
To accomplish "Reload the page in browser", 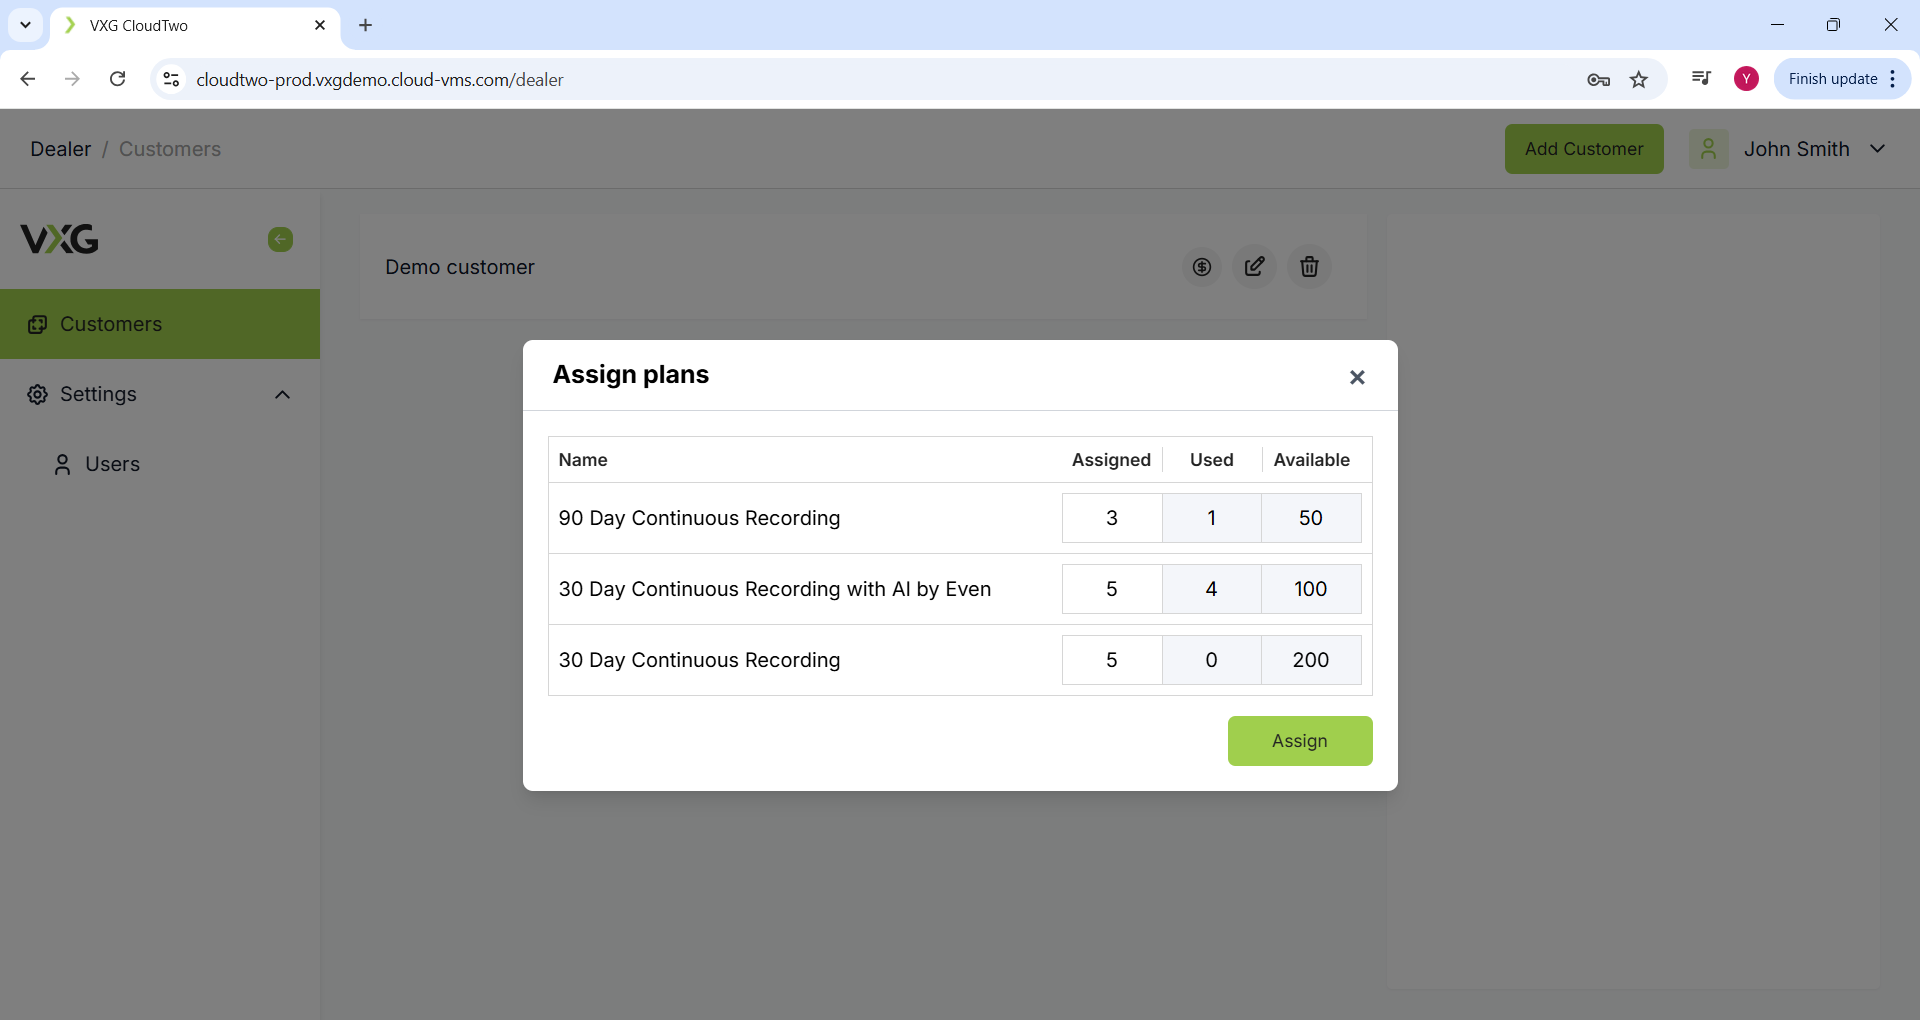I will (x=117, y=79).
